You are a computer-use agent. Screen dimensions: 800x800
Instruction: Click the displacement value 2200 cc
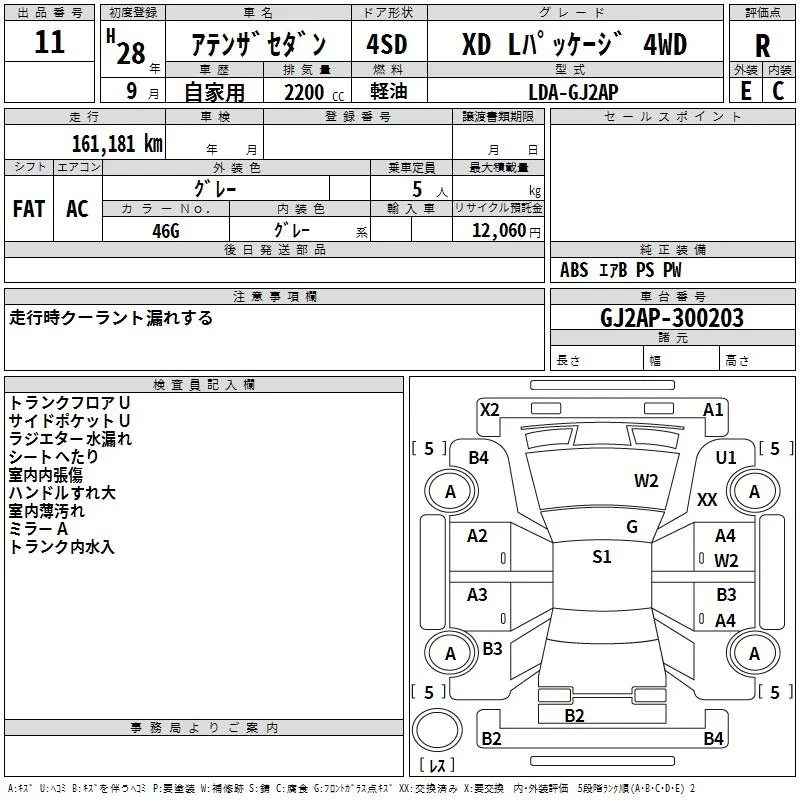(x=314, y=92)
